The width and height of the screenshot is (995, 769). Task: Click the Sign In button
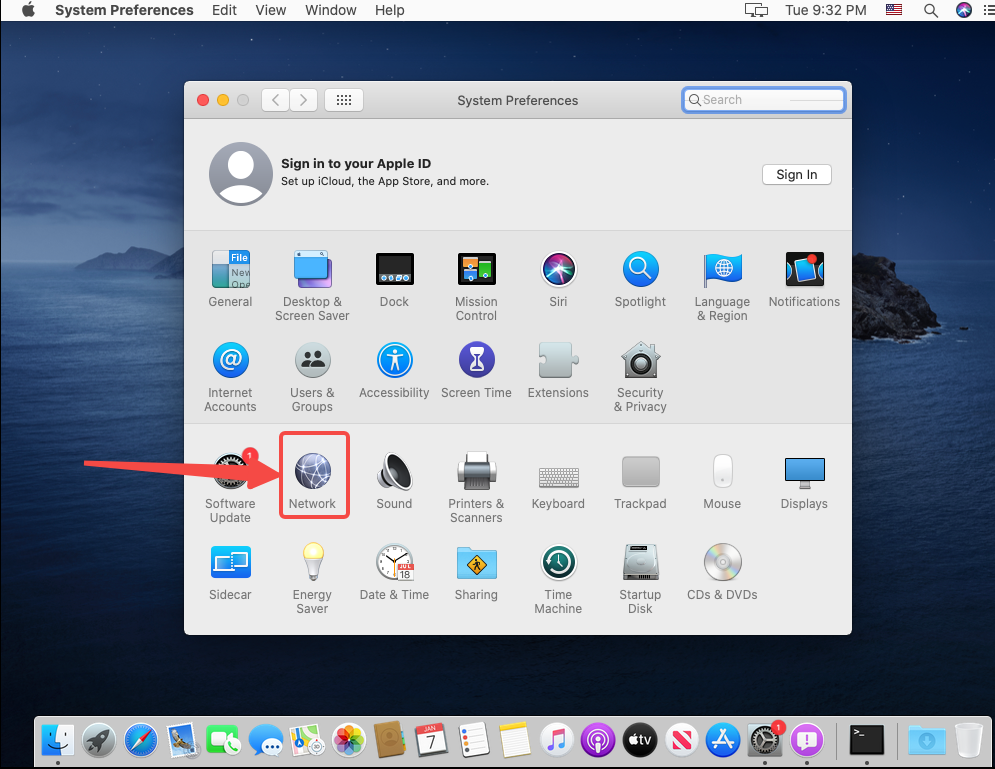click(x=796, y=174)
